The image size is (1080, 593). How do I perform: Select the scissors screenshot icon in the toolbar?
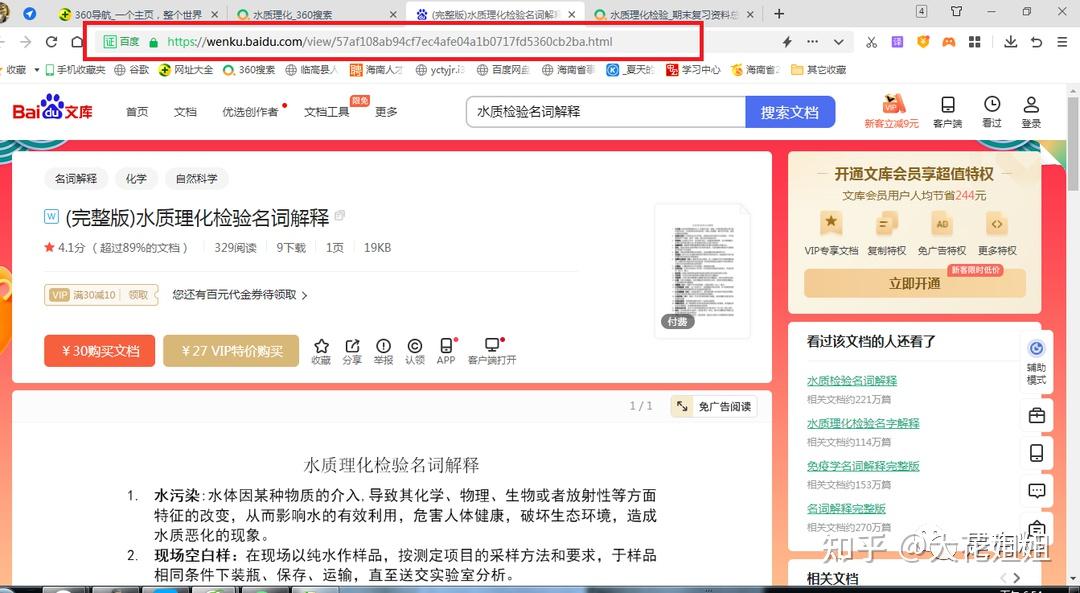(x=870, y=42)
